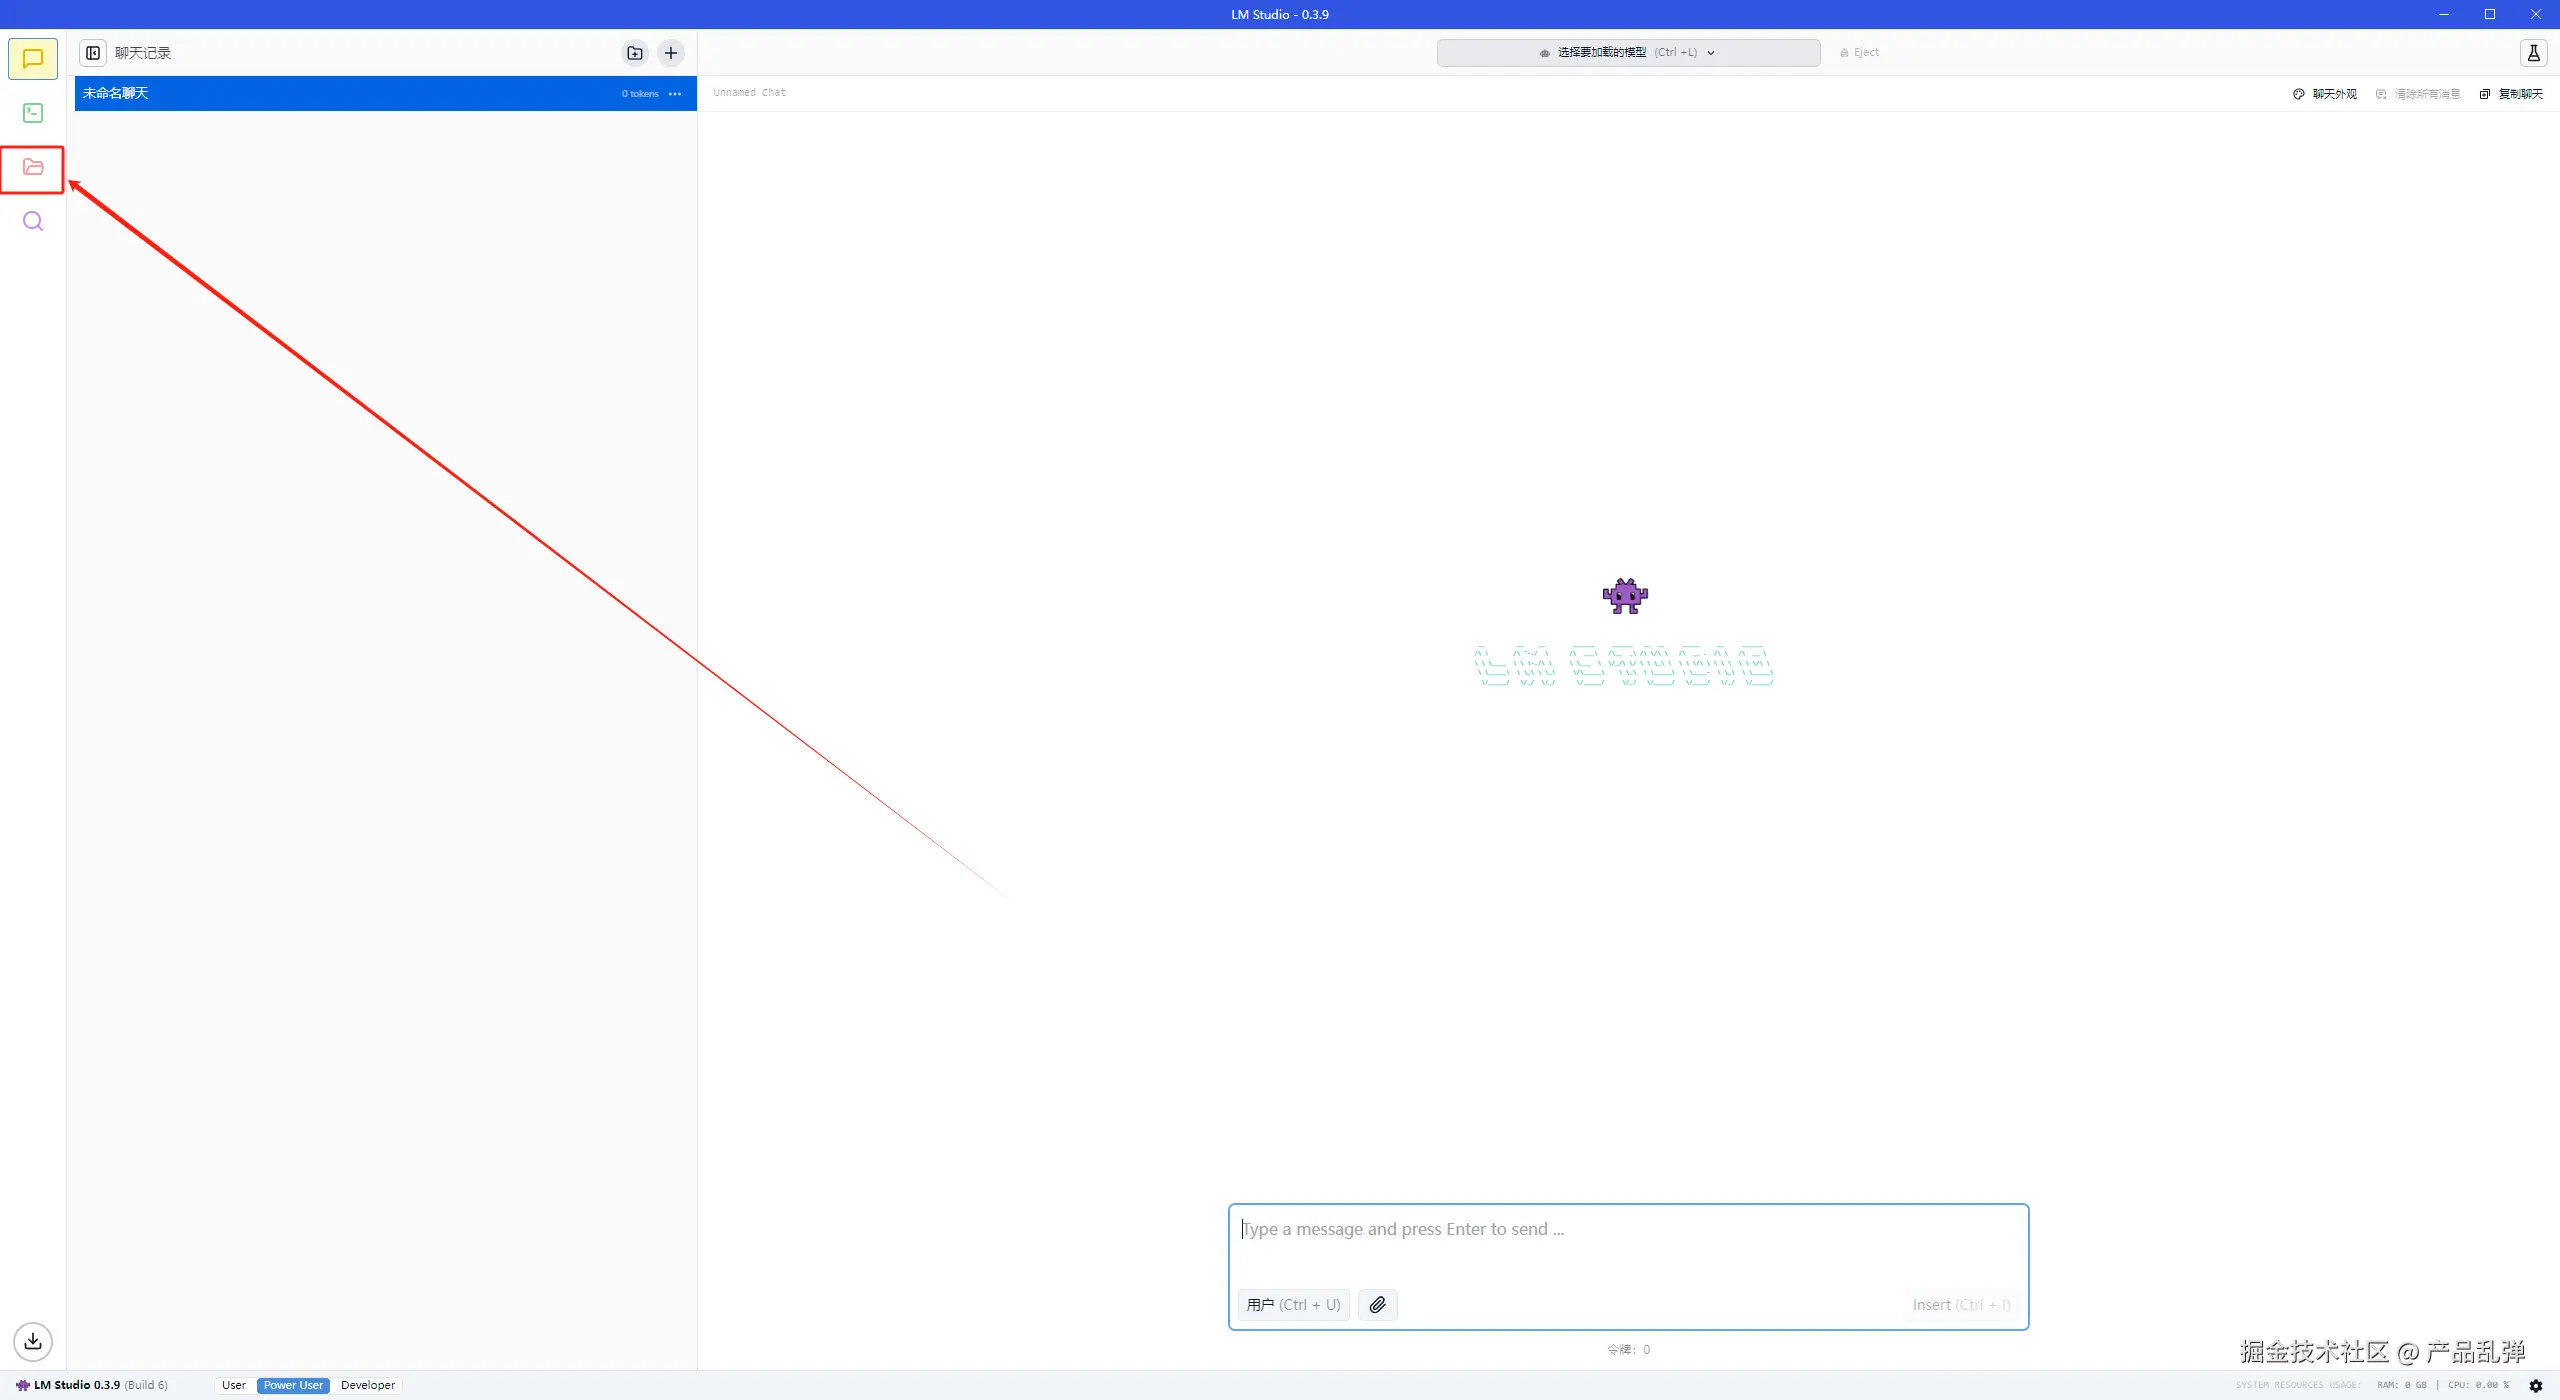This screenshot has width=2560, height=1400.
Task: Collapse the chat history sidebar panel
Action: 93,53
